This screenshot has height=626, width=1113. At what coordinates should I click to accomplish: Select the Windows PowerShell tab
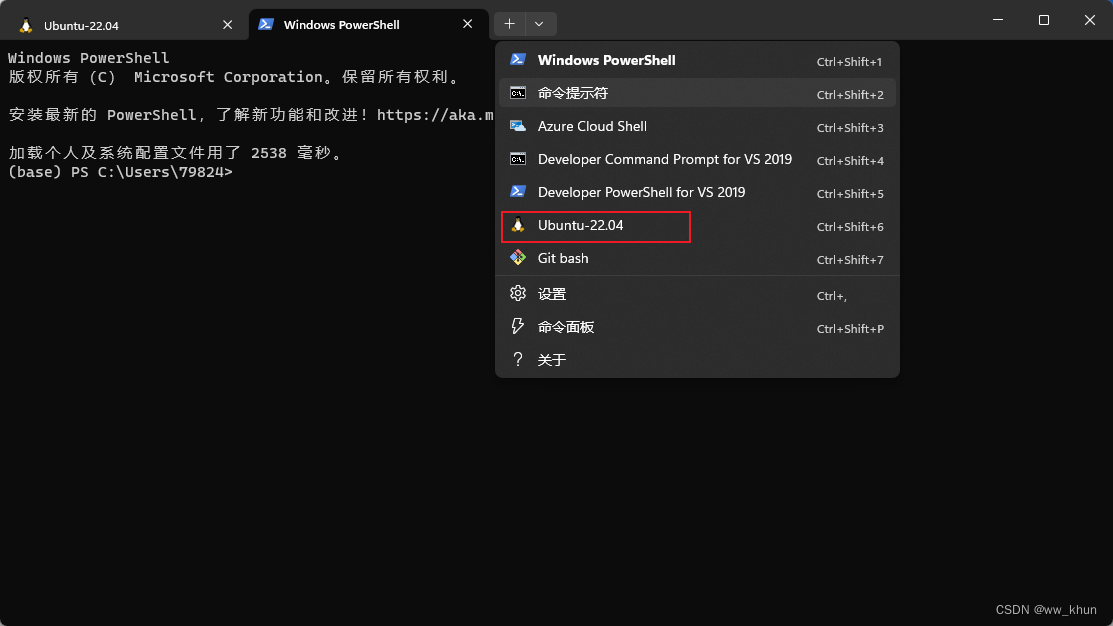pyautogui.click(x=368, y=25)
